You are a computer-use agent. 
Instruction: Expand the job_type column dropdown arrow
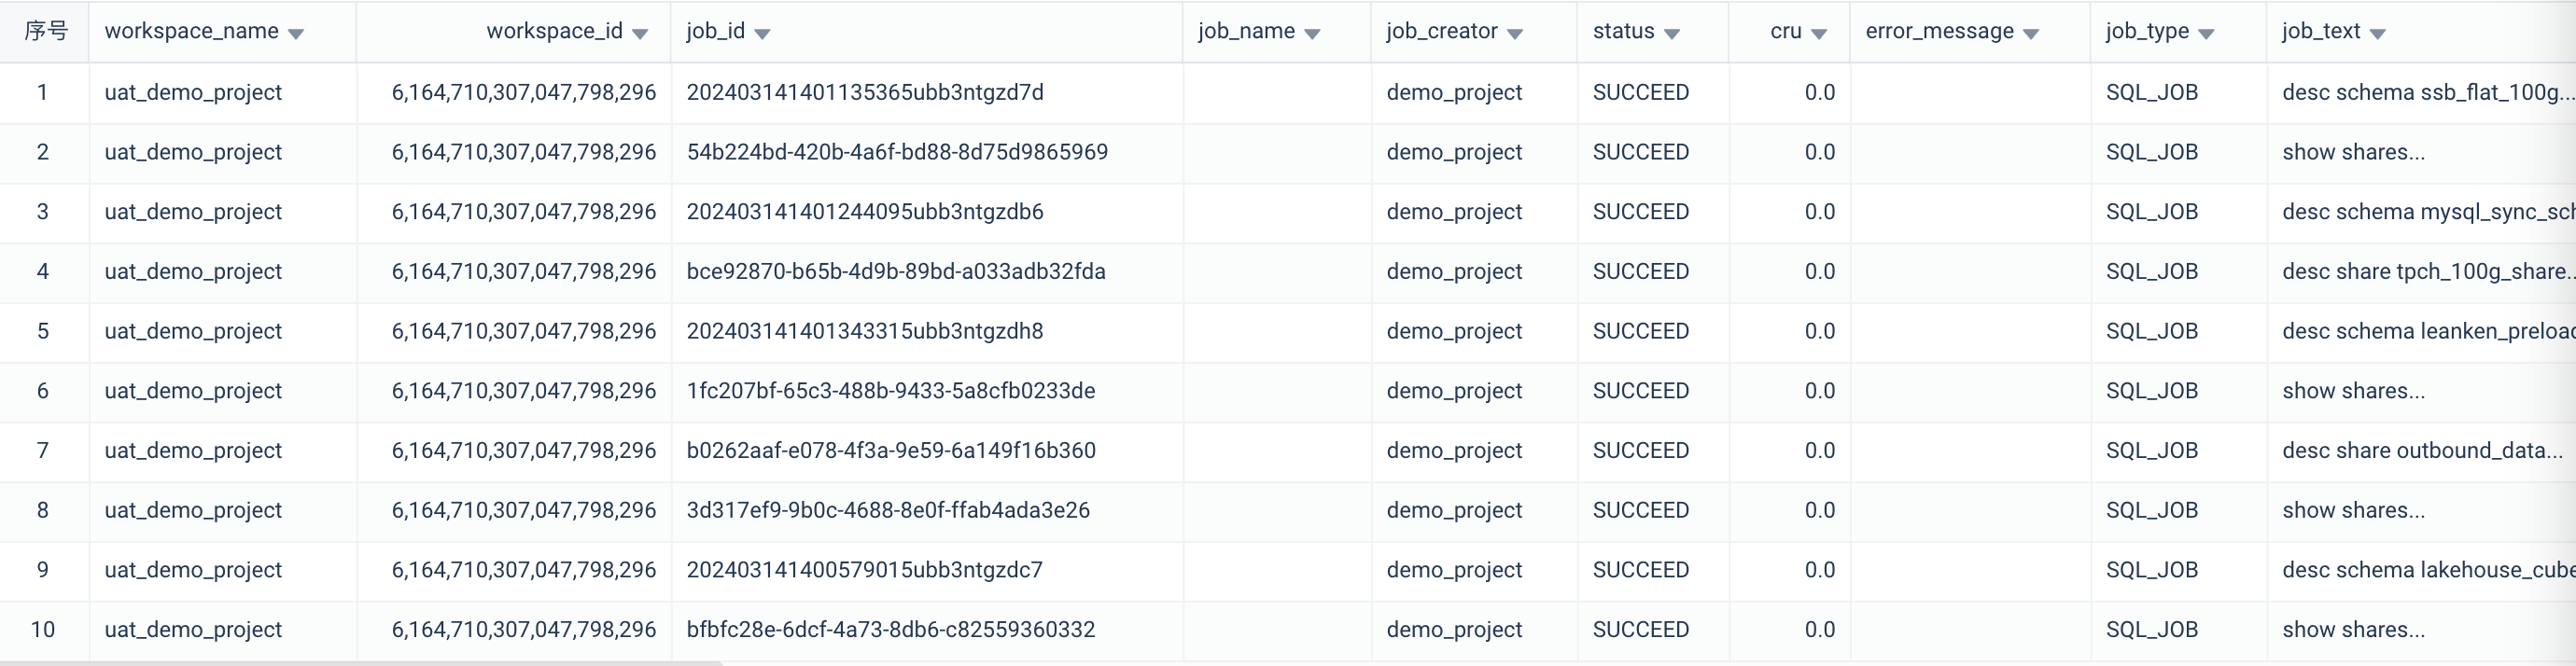2206,34
